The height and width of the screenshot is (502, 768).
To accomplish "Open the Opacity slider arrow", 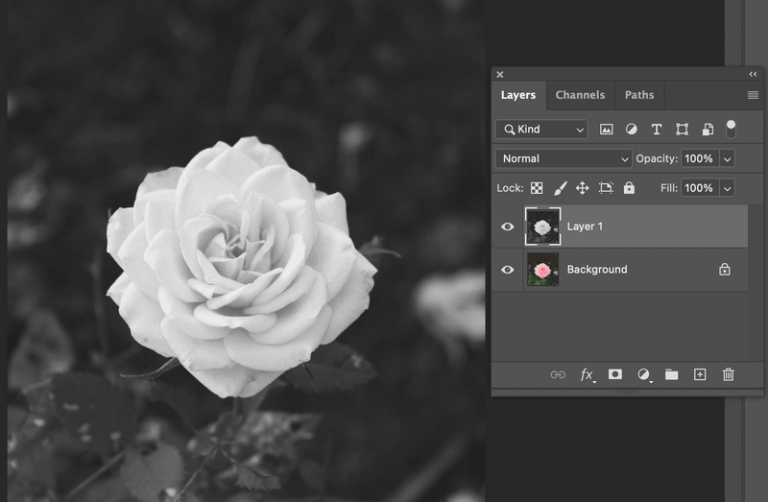I will (727, 159).
